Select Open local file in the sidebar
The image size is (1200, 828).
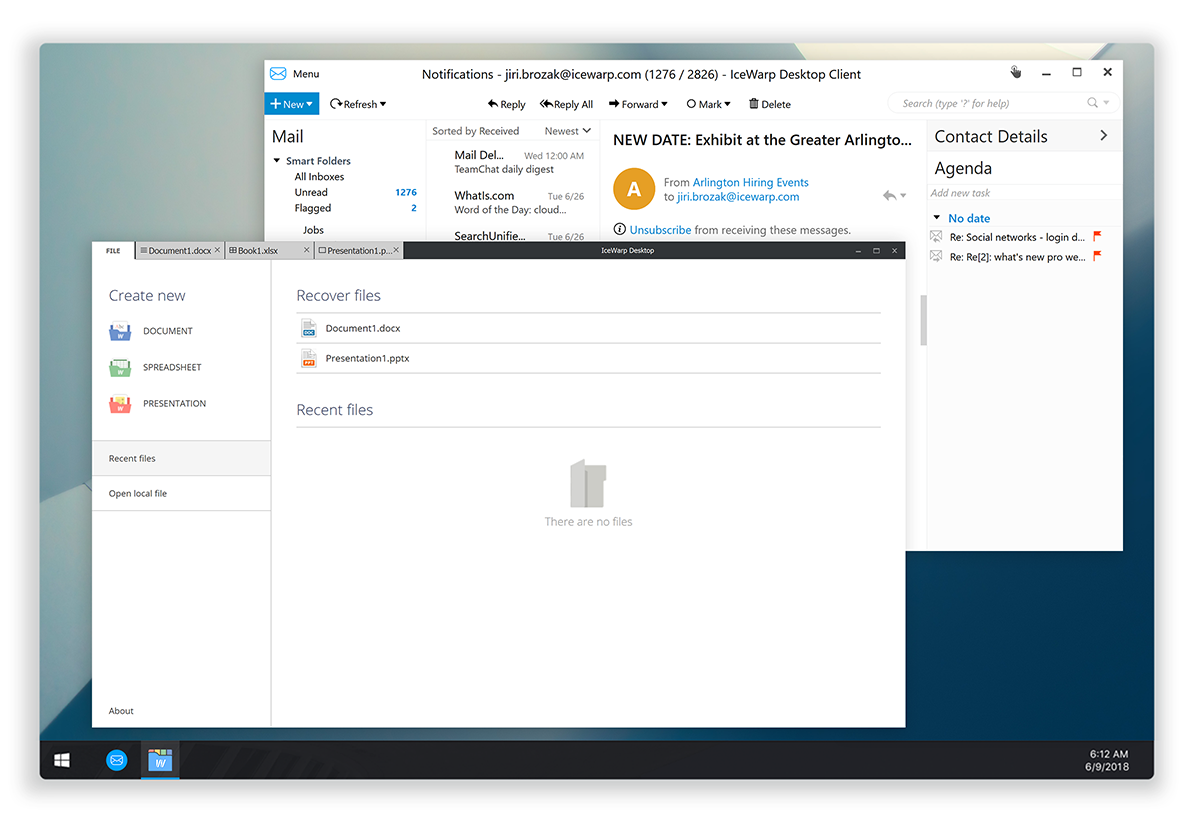(x=181, y=494)
